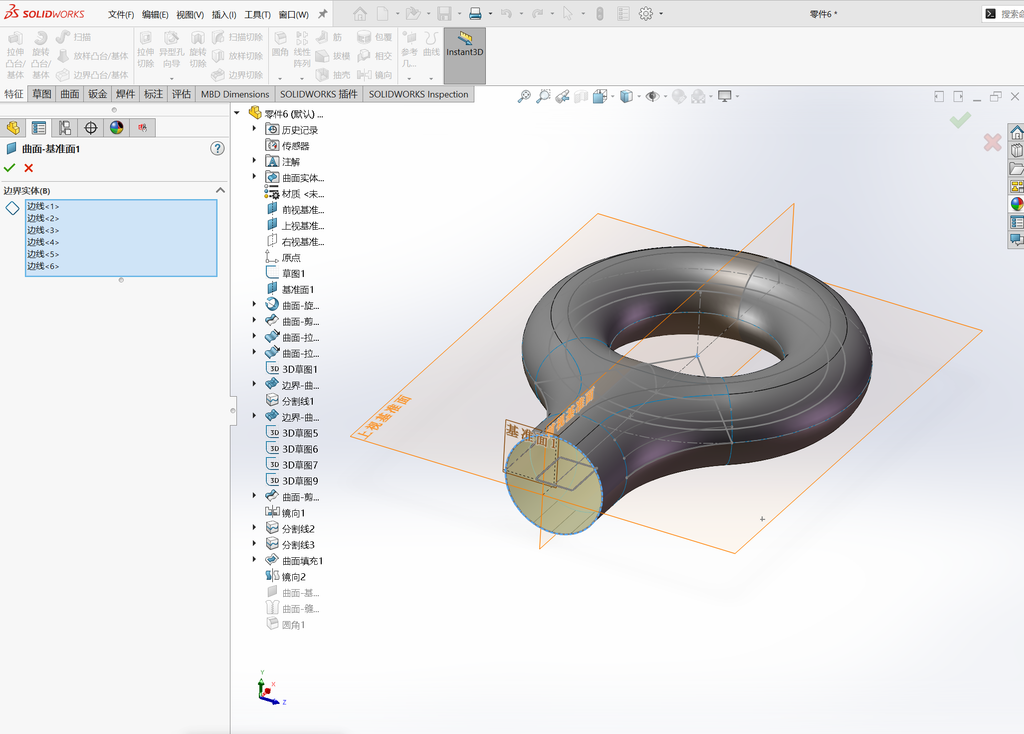Open the 文件(F) menu
1024x734 pixels.
tap(121, 14)
